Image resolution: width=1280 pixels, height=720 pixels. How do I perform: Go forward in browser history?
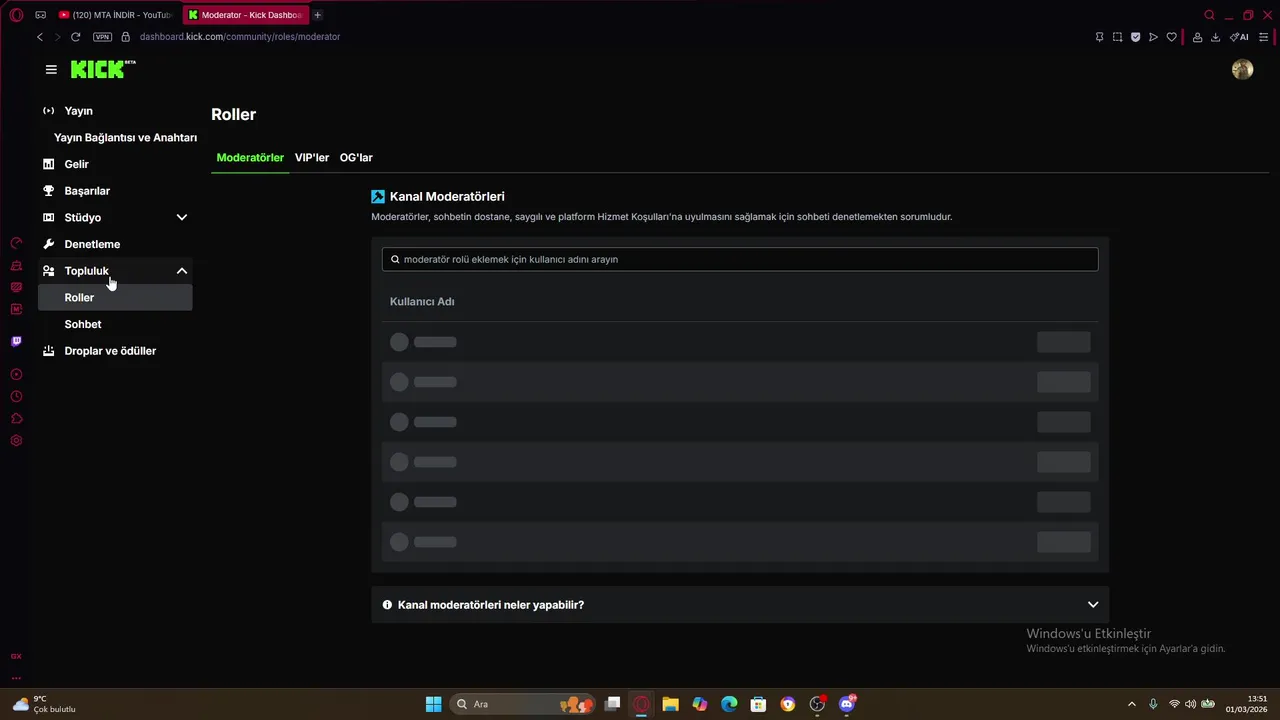57,37
